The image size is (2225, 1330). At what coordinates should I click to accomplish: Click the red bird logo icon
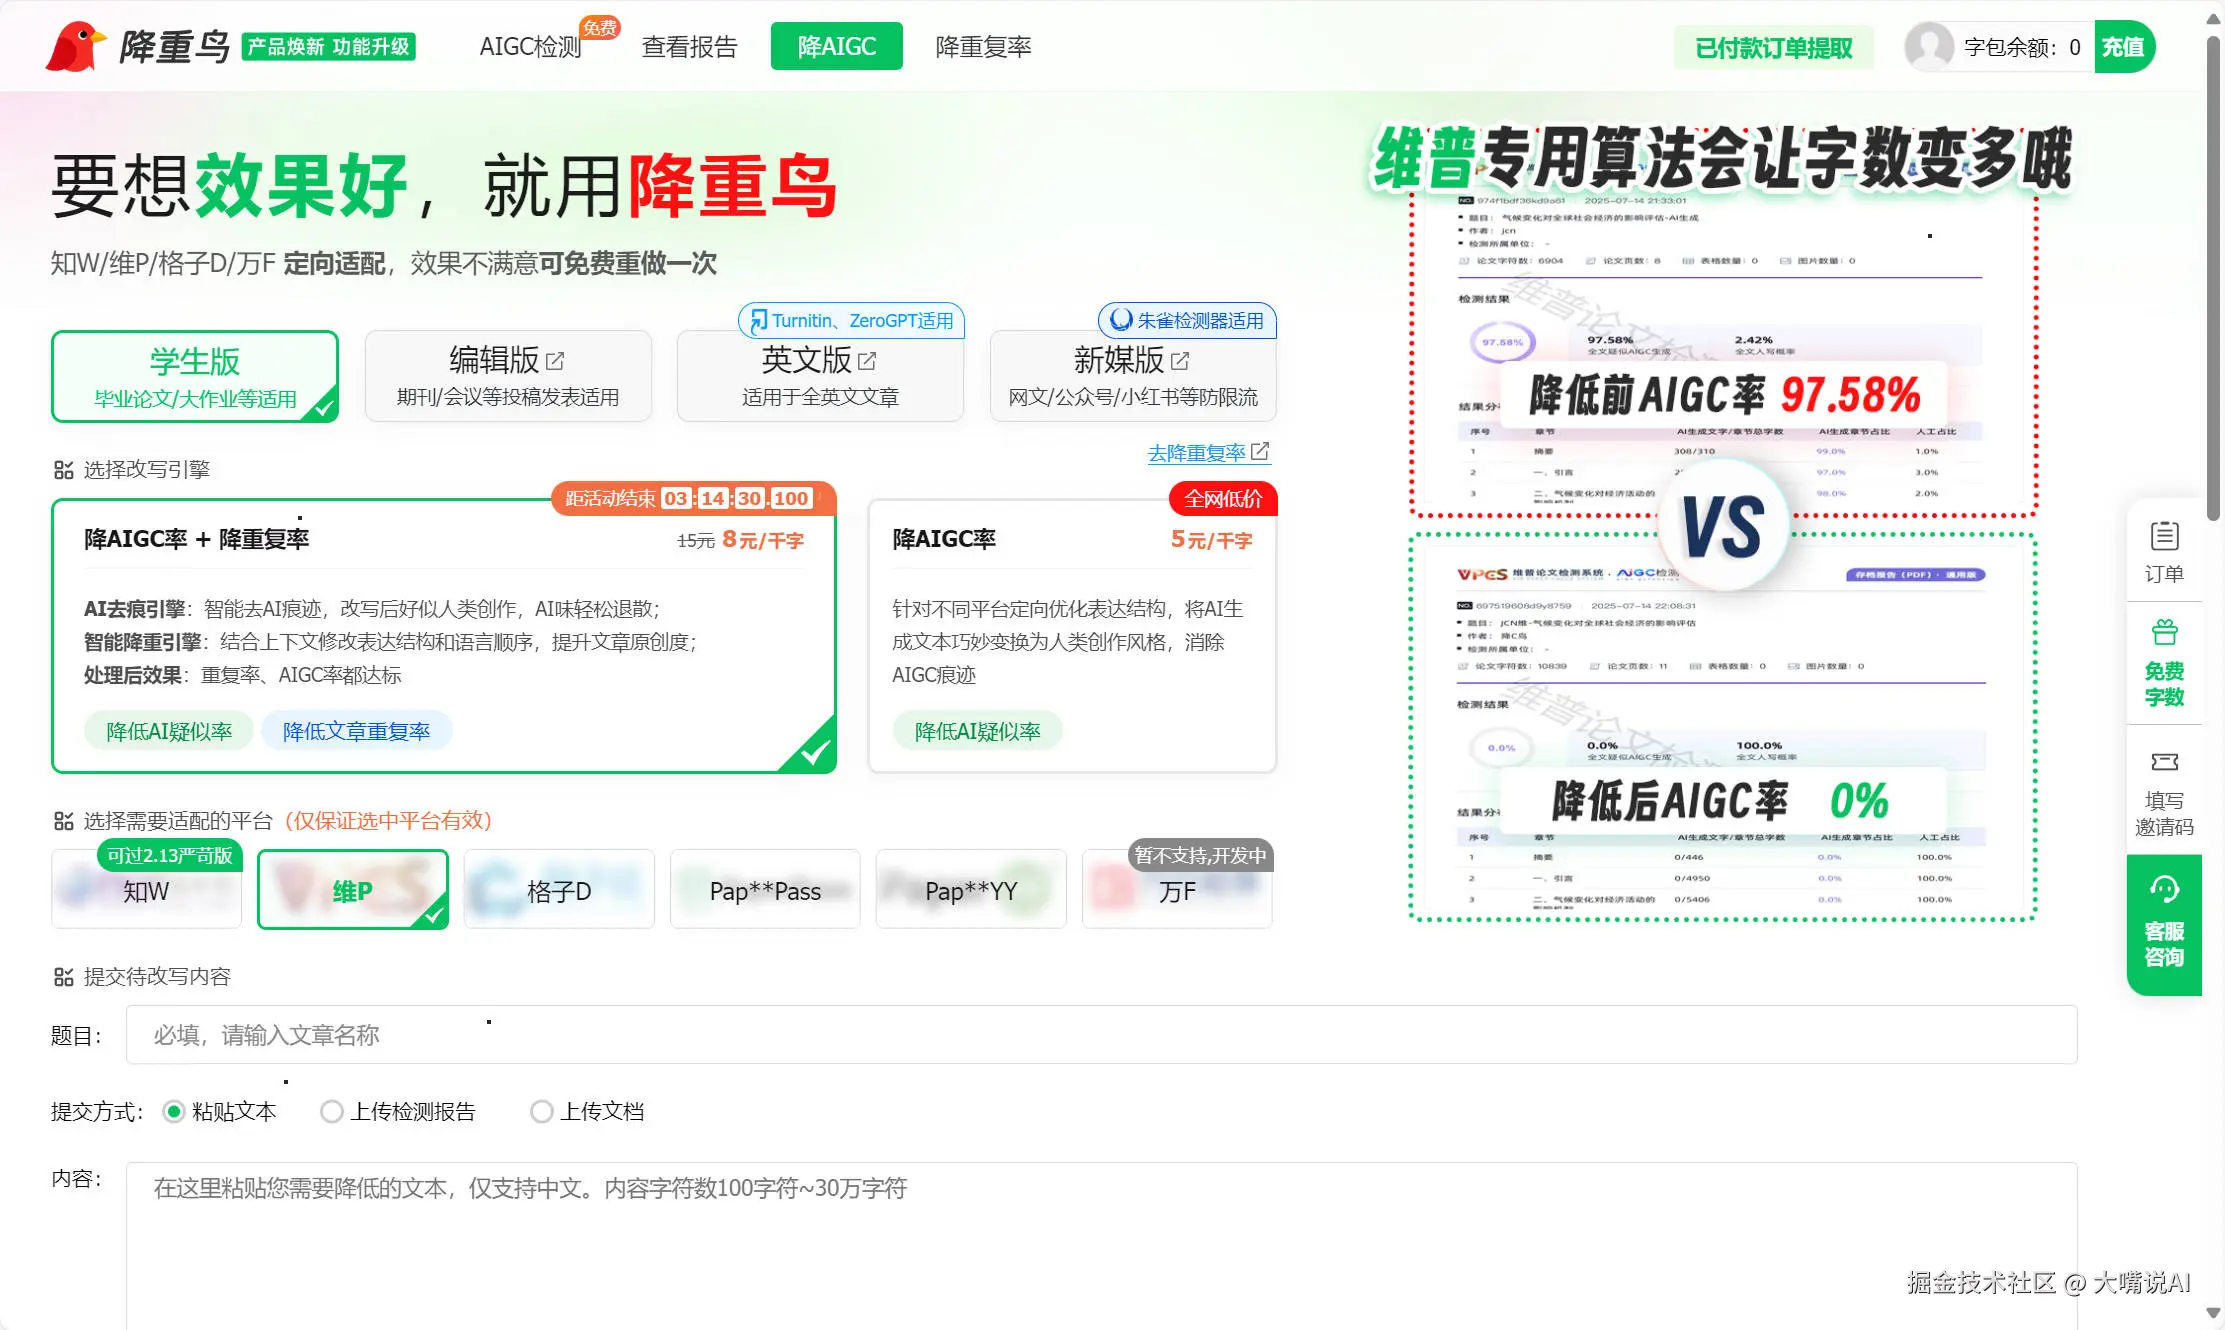click(75, 46)
